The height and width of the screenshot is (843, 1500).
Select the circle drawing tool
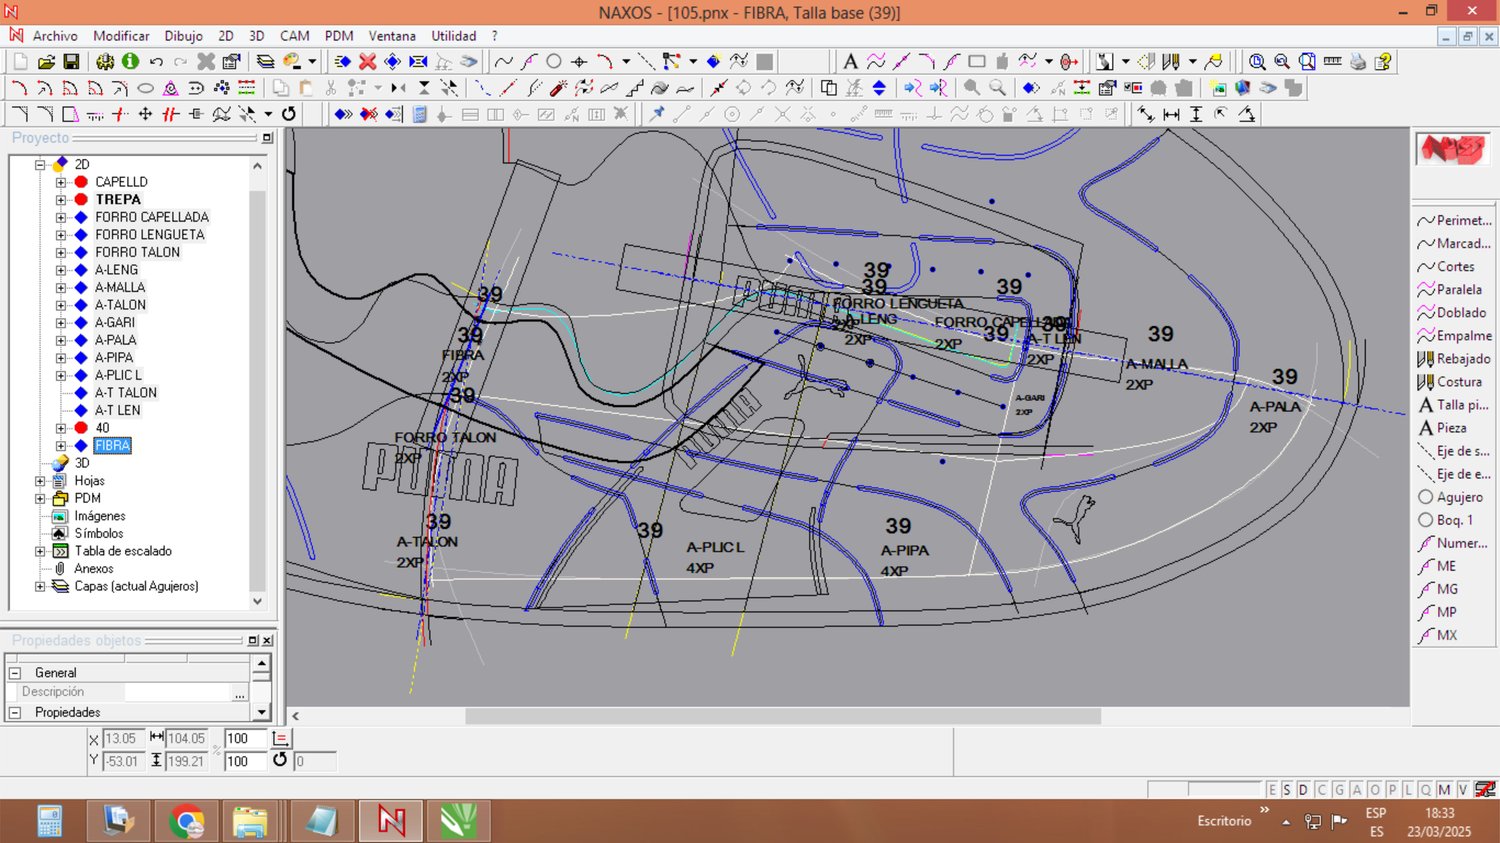tap(554, 62)
